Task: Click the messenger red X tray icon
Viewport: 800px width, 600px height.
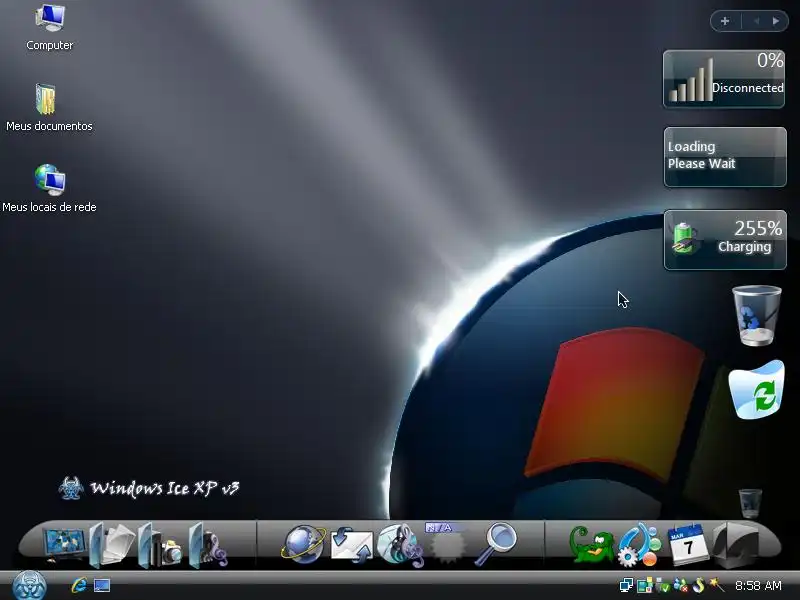Action: (681, 585)
